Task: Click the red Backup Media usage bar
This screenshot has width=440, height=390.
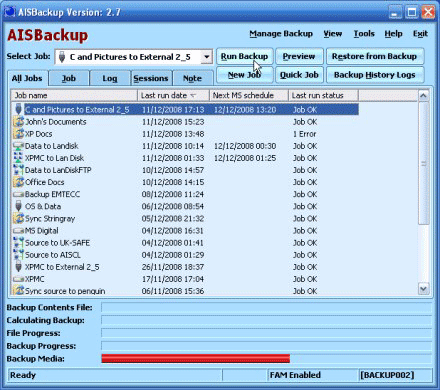Action: (x=196, y=358)
